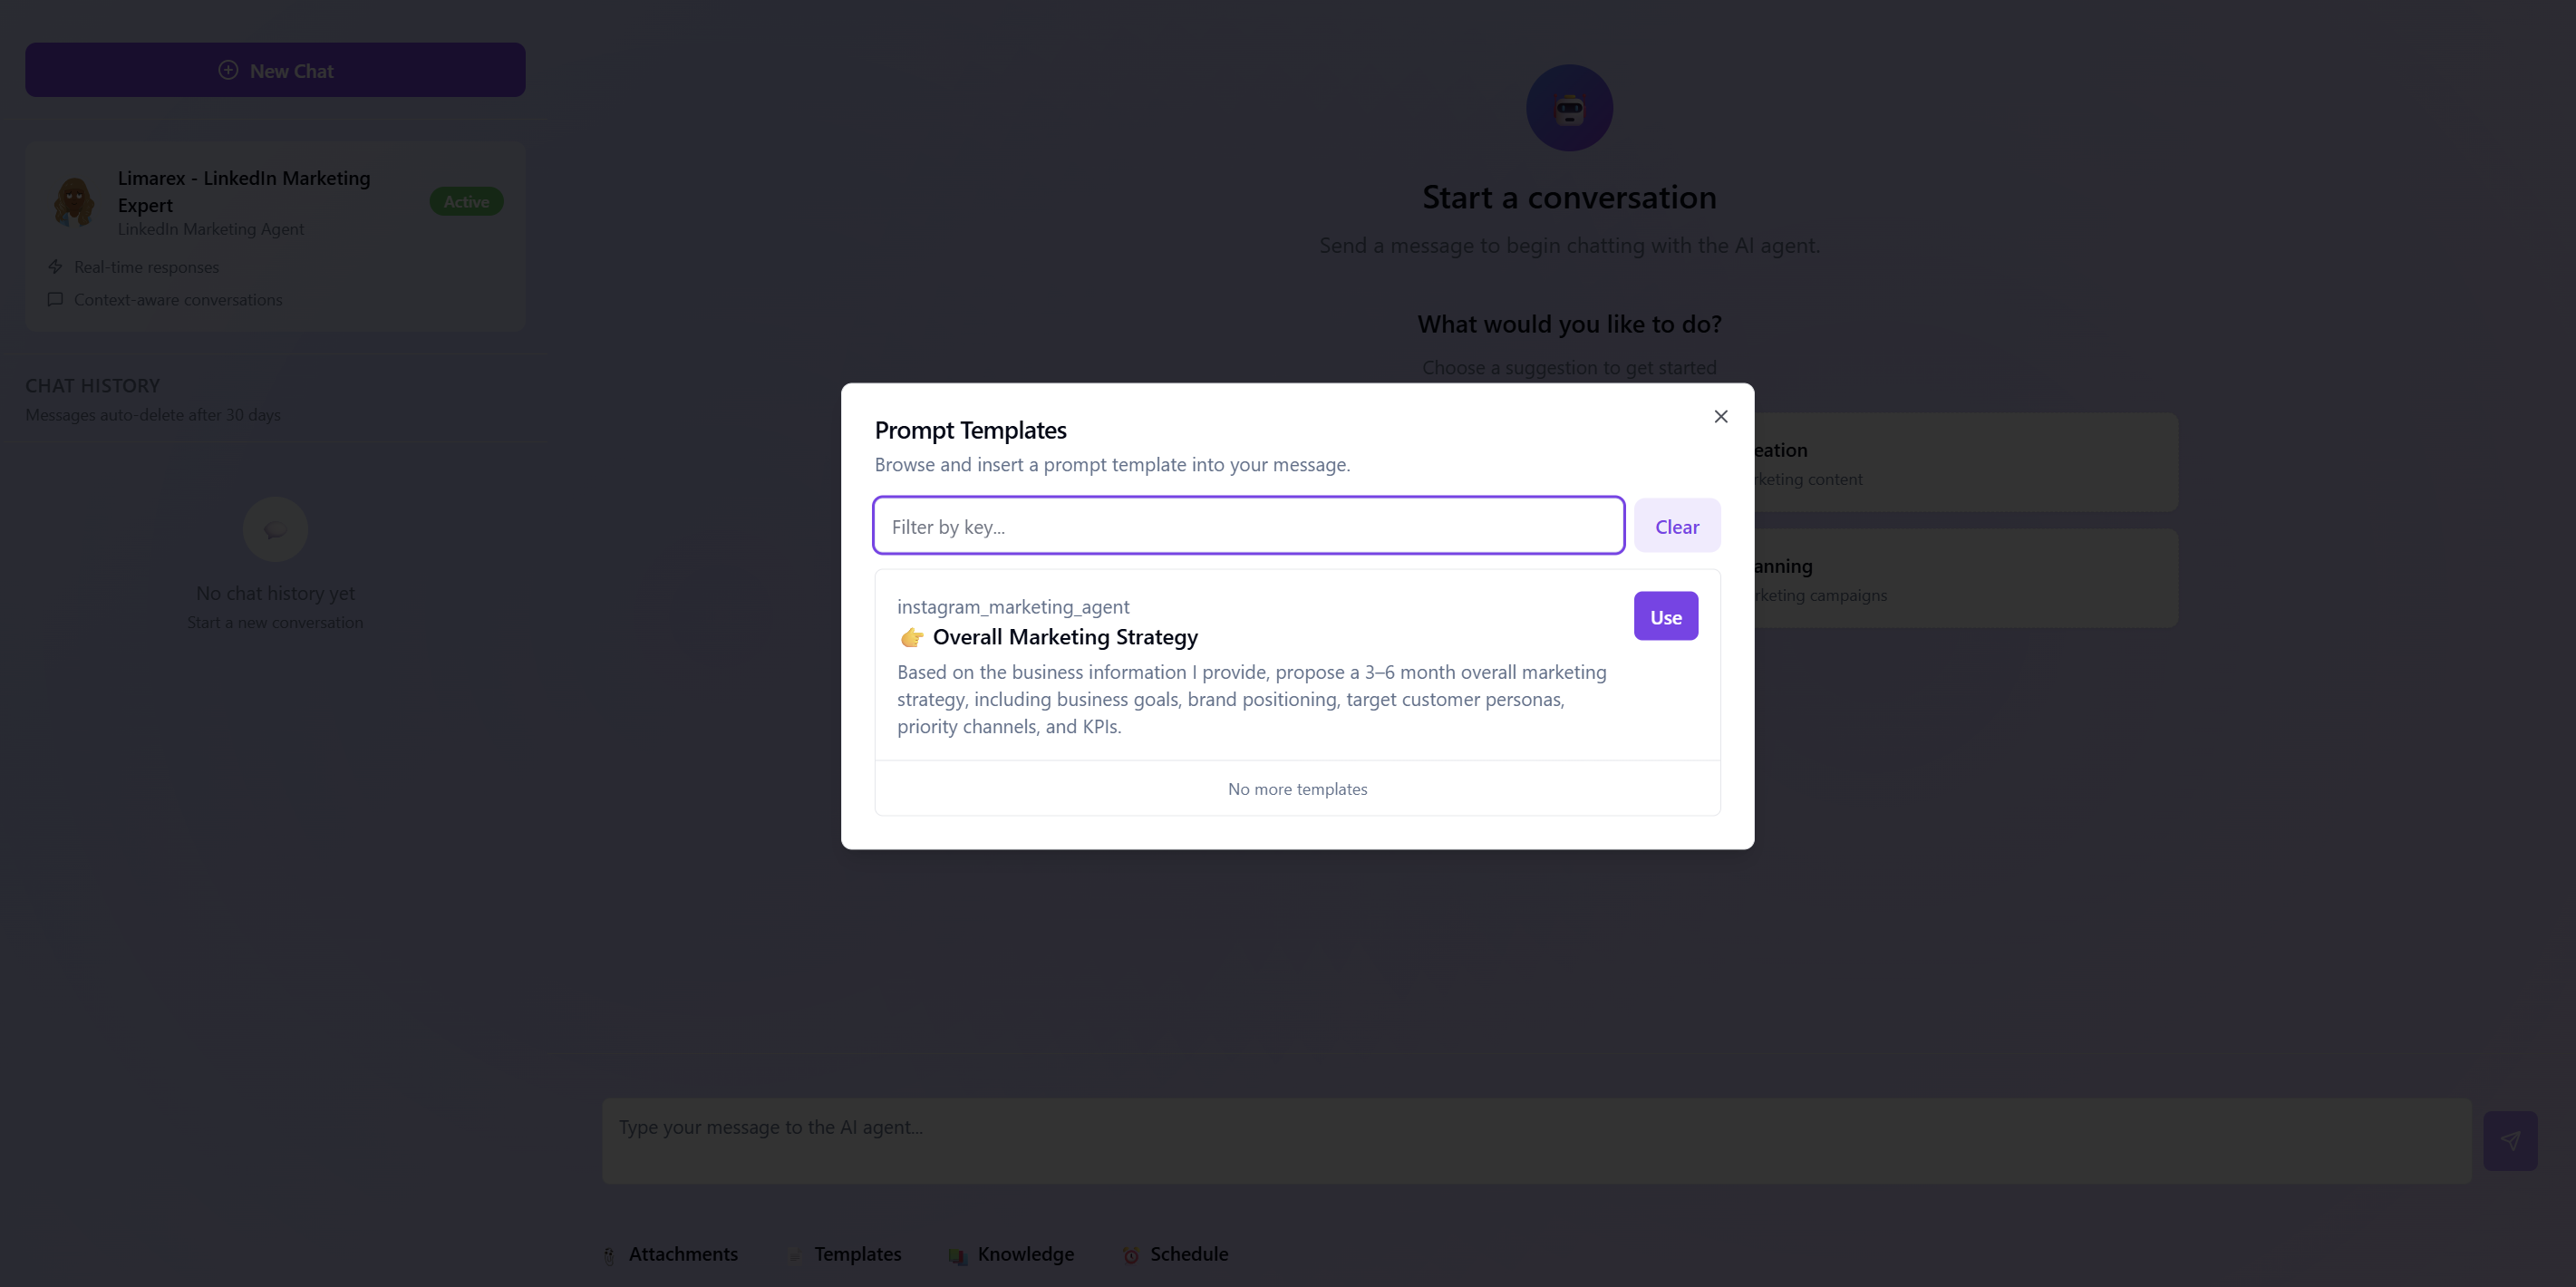2576x1287 pixels.
Task: Click the robot avatar above Start a conversation
Action: tap(1568, 108)
